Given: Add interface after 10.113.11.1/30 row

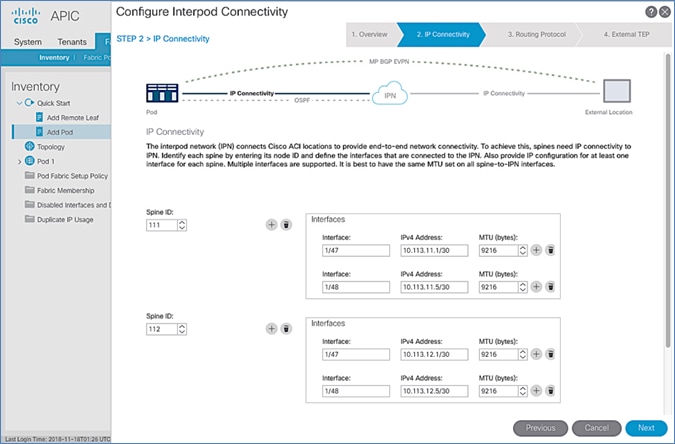Looking at the screenshot, I should [x=536, y=250].
